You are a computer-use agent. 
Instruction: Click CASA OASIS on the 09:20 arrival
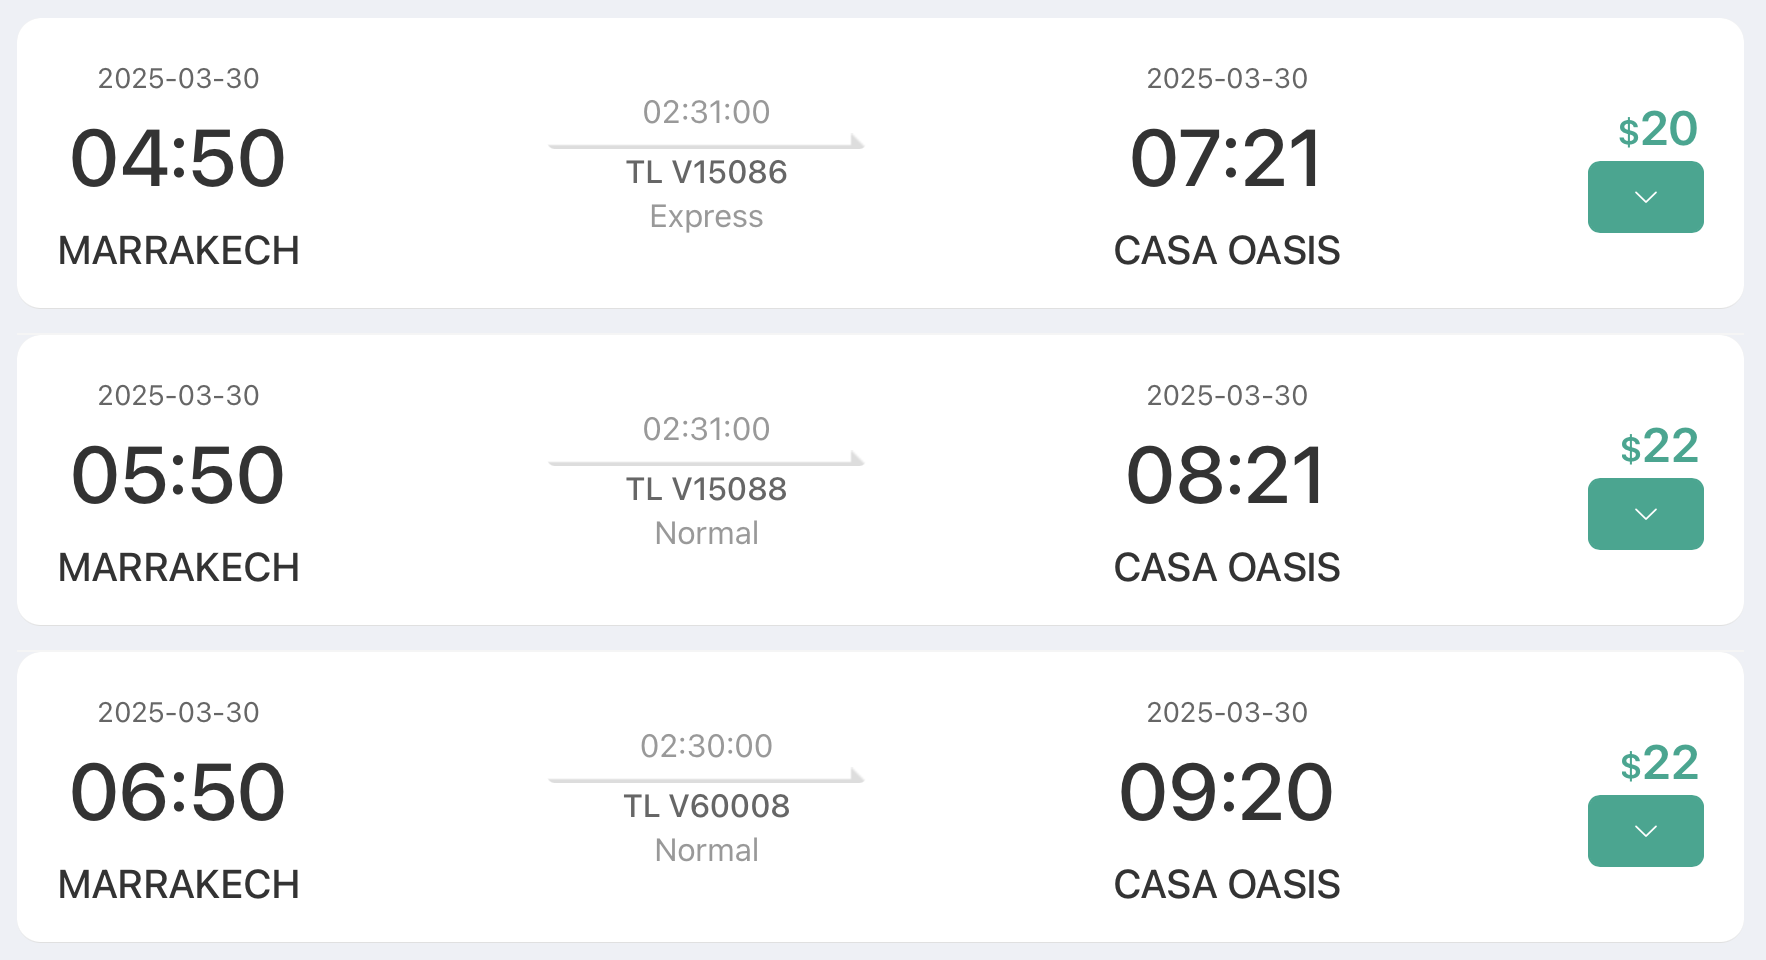(1226, 885)
